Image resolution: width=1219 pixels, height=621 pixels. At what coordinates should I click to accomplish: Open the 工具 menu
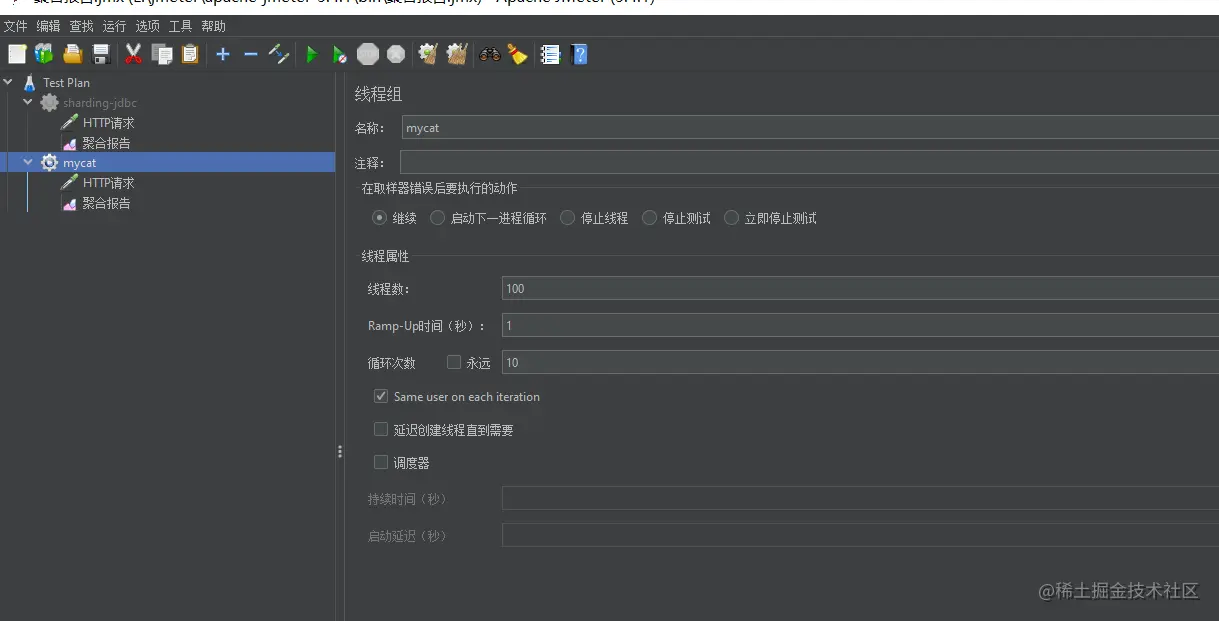pos(180,26)
